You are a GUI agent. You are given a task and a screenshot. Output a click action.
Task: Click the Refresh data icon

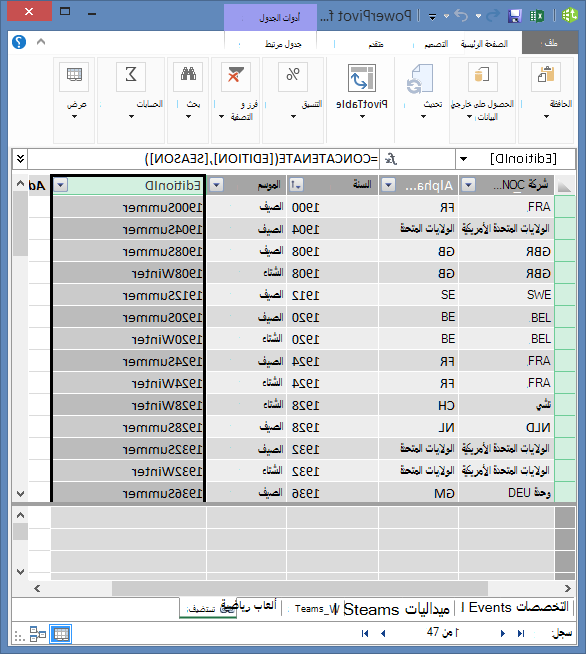[420, 78]
